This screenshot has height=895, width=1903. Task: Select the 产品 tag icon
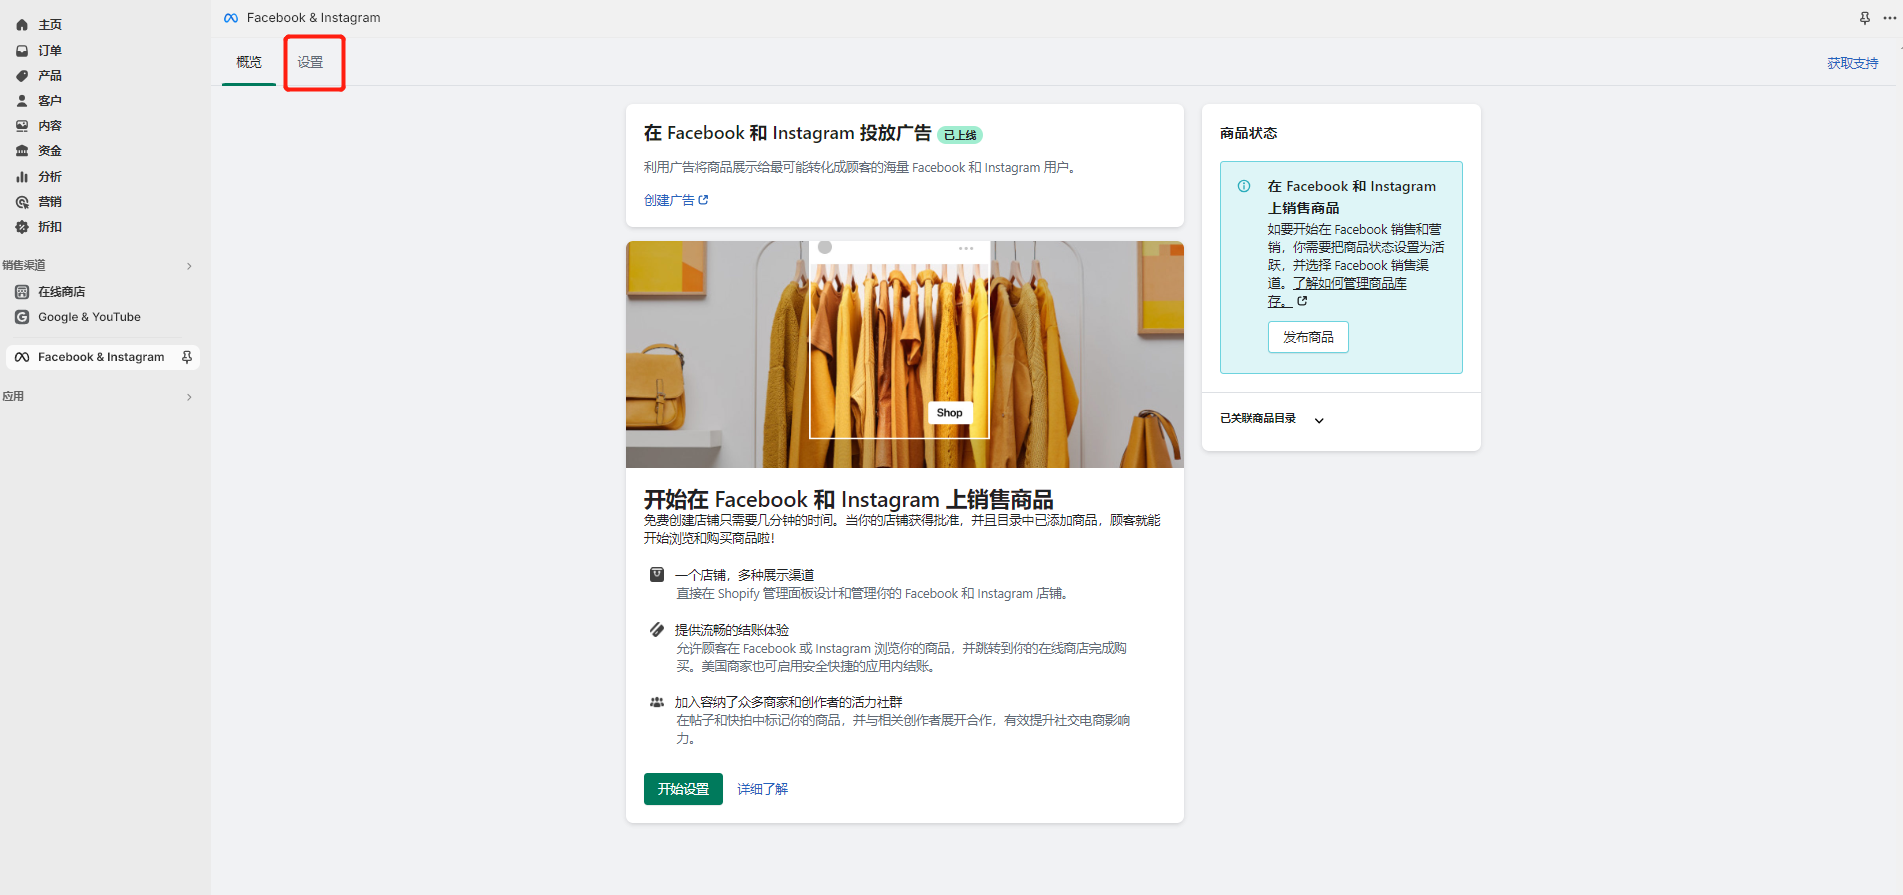[22, 76]
